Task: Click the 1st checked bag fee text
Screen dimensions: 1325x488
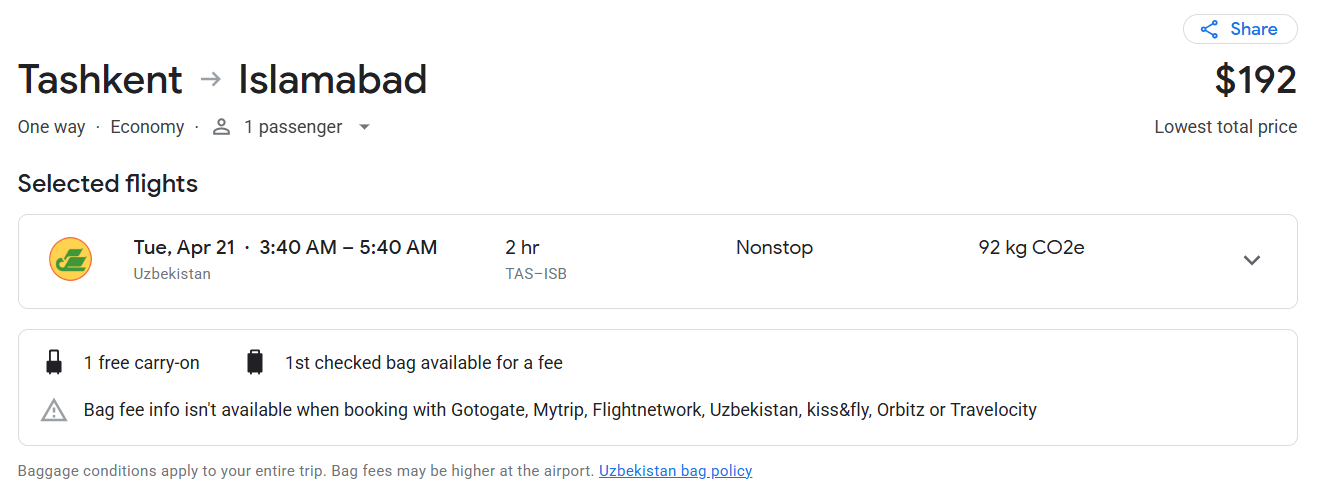Action: click(x=423, y=363)
